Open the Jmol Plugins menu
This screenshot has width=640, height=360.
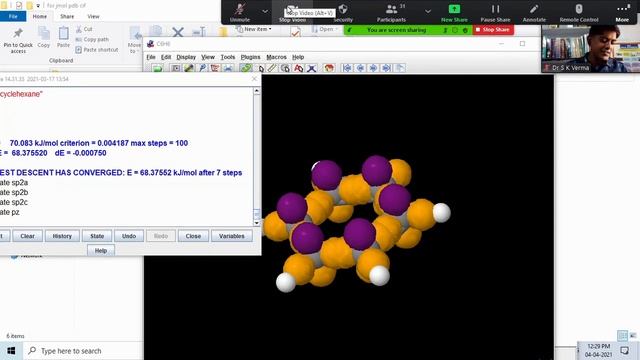[x=250, y=57]
